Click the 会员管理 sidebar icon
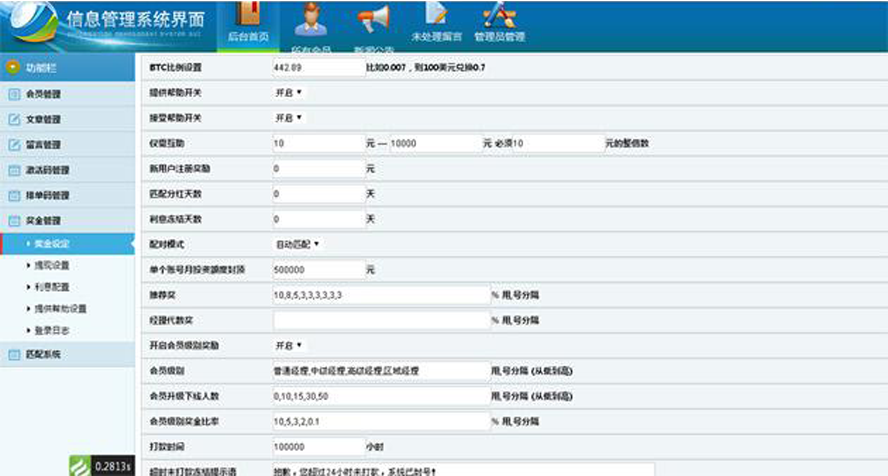This screenshot has height=476, width=888. pos(14,94)
